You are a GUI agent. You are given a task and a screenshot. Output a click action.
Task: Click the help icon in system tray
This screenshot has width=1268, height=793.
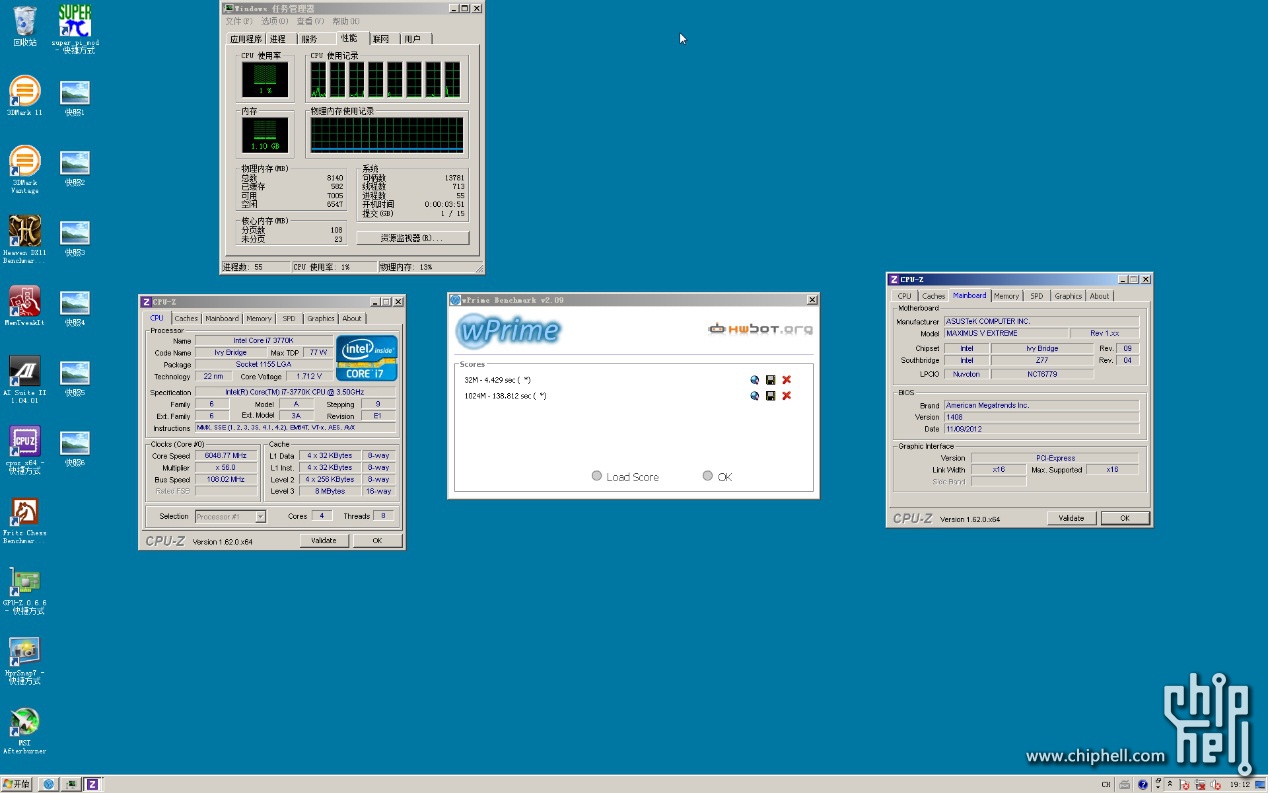point(1143,785)
